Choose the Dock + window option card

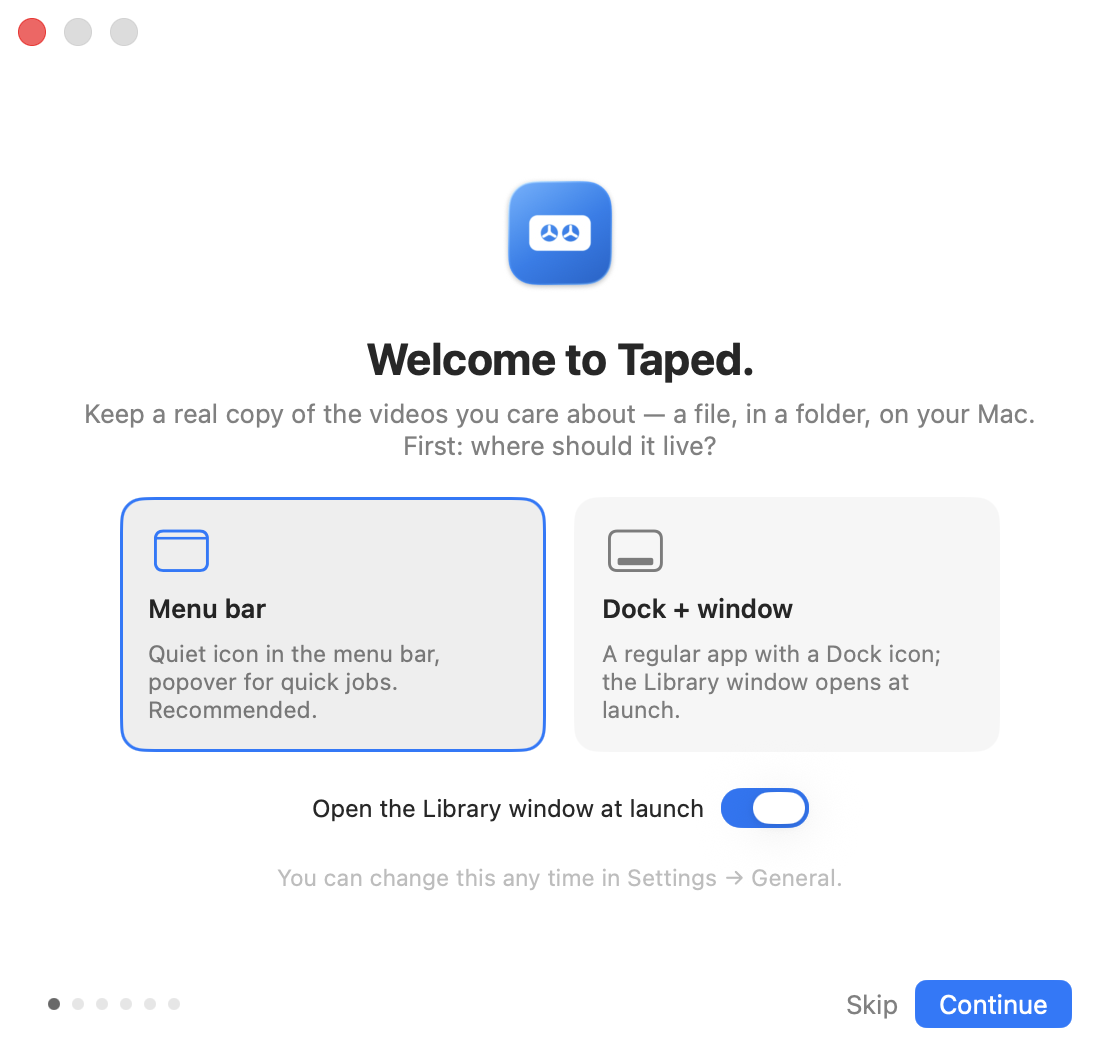tap(786, 624)
